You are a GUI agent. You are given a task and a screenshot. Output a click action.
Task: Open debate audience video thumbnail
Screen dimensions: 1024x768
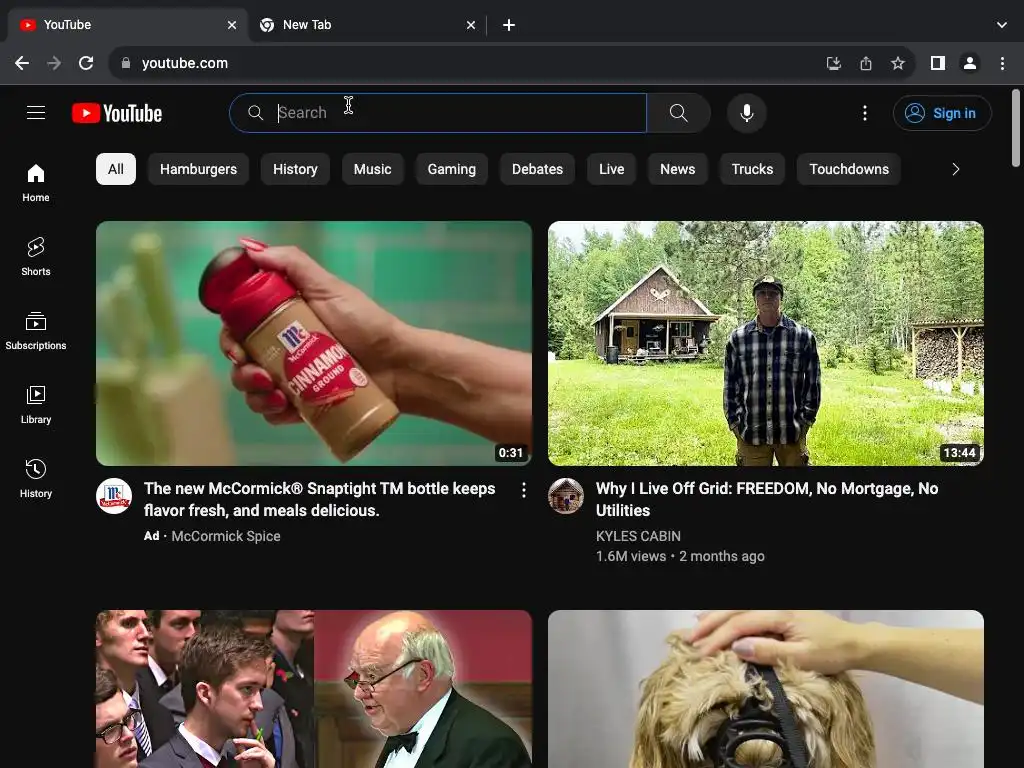coord(314,689)
